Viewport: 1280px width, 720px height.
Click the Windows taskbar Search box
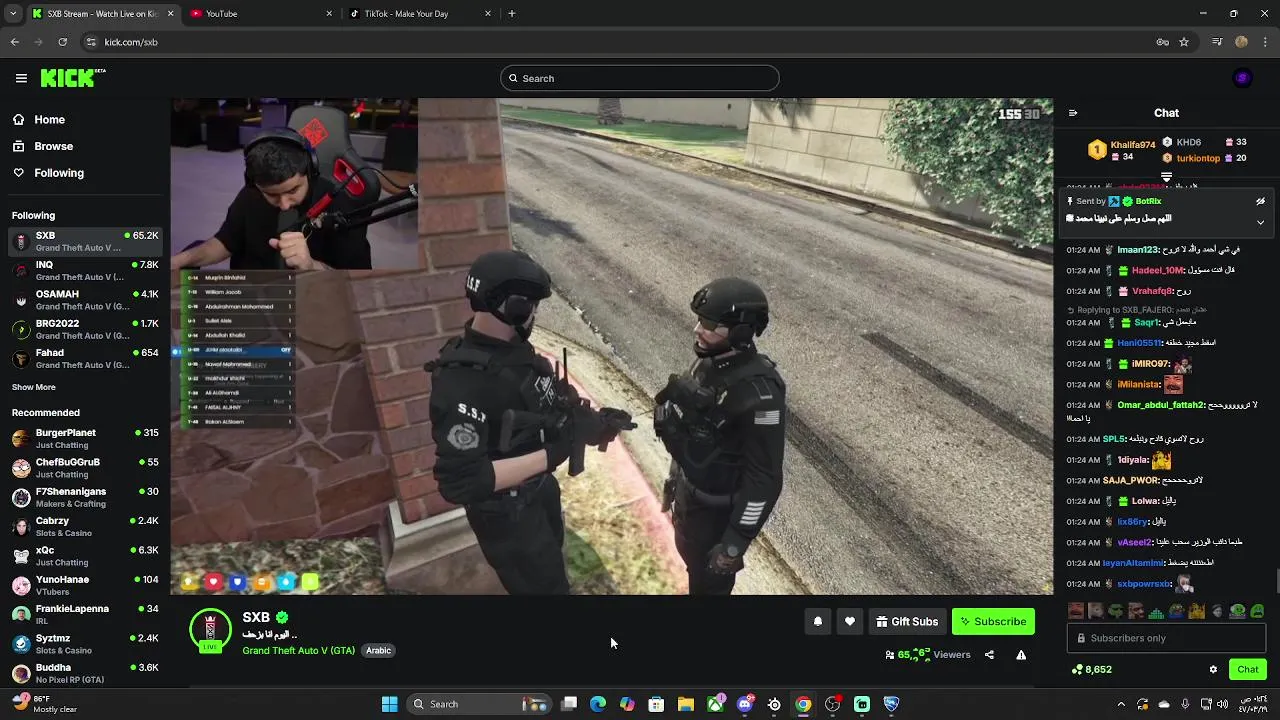coord(478,704)
